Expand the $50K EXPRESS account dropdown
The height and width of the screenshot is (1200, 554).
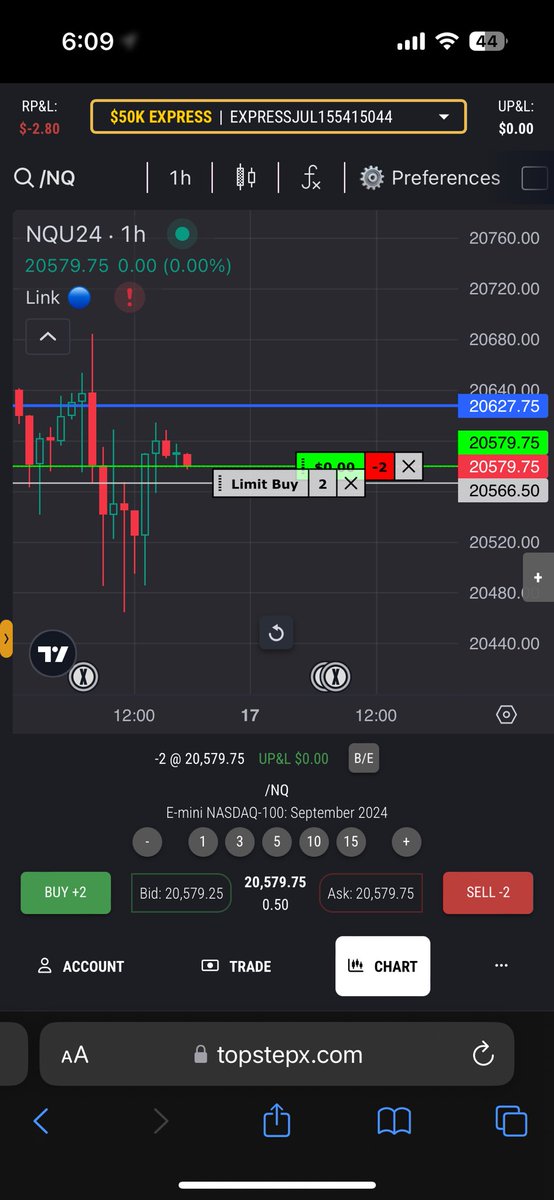pyautogui.click(x=278, y=117)
